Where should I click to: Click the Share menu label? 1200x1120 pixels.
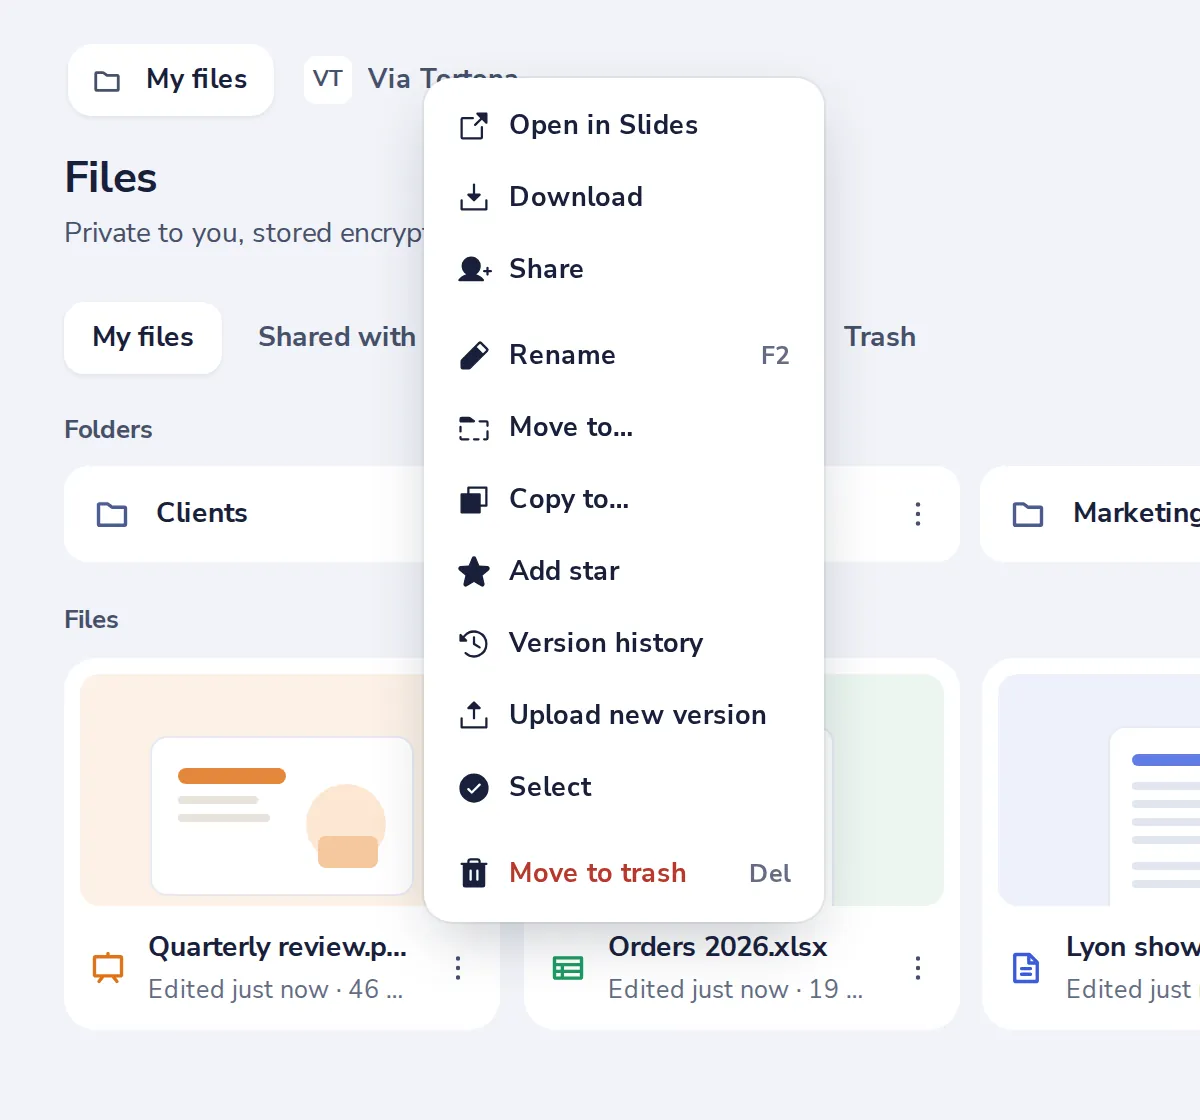[546, 270]
